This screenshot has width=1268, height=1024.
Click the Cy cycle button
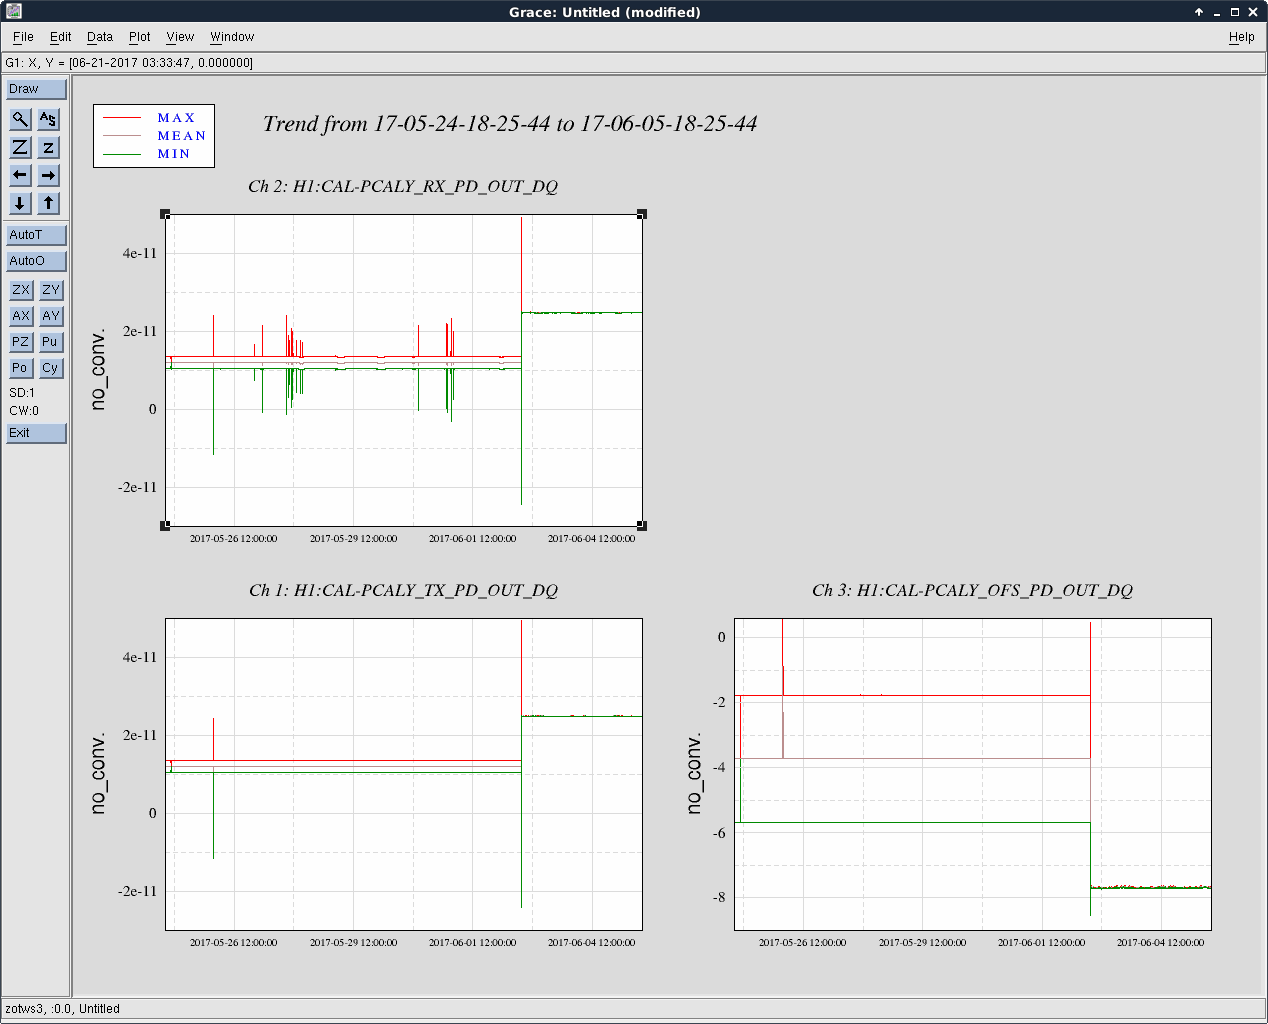tap(51, 368)
